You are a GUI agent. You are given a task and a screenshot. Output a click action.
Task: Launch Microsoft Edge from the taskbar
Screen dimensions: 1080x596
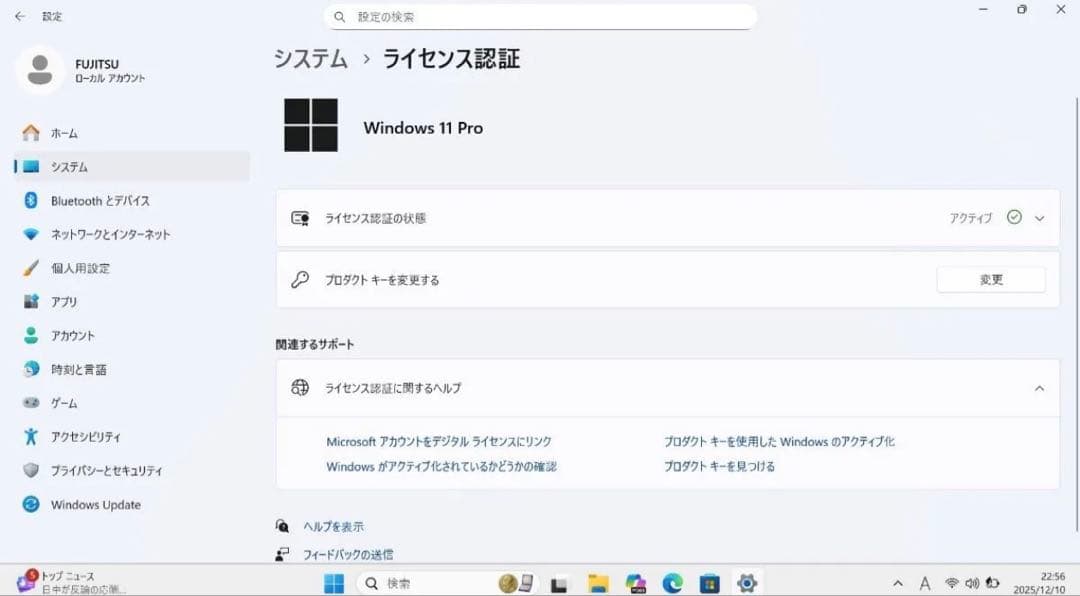tap(671, 581)
